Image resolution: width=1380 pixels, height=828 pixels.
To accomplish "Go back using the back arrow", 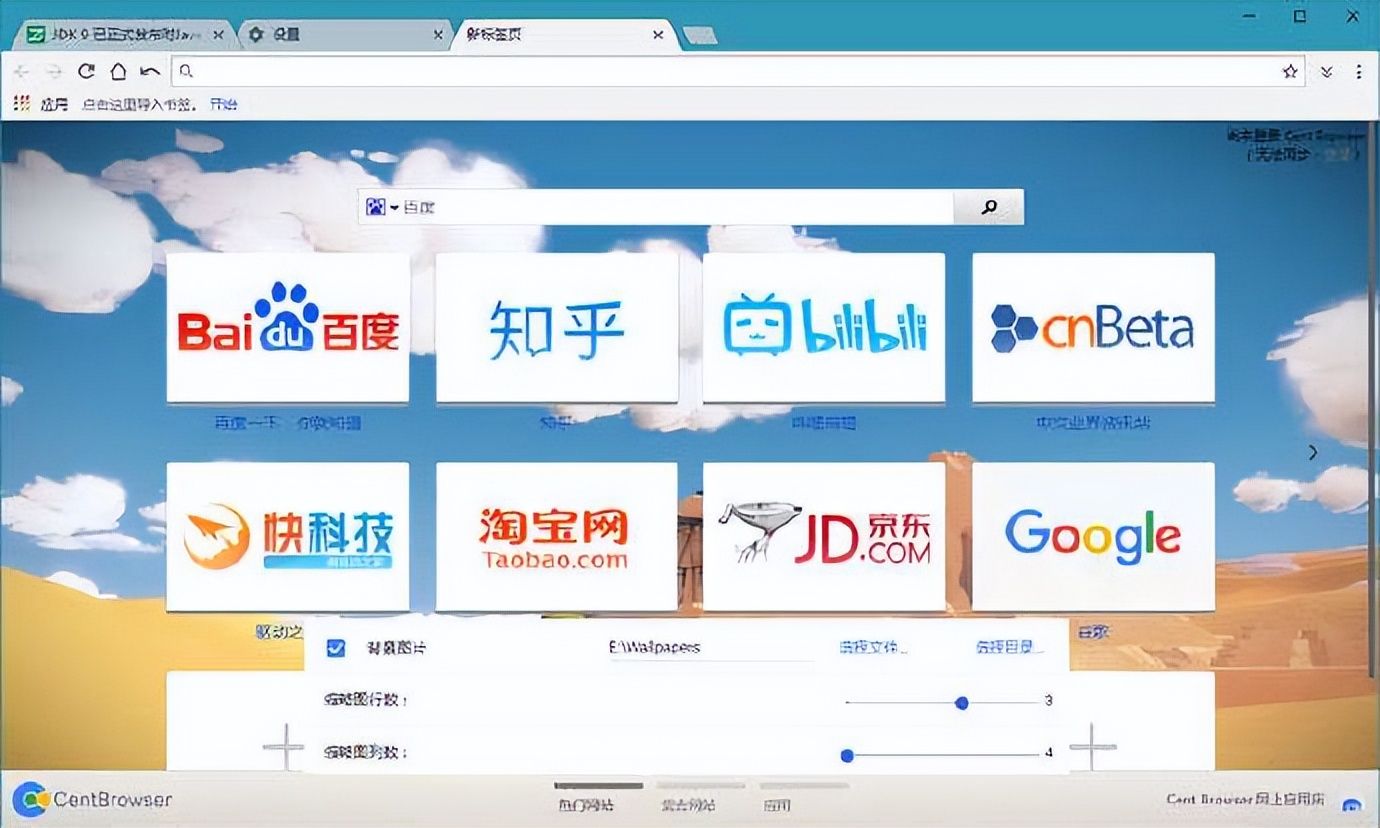I will tap(22, 72).
